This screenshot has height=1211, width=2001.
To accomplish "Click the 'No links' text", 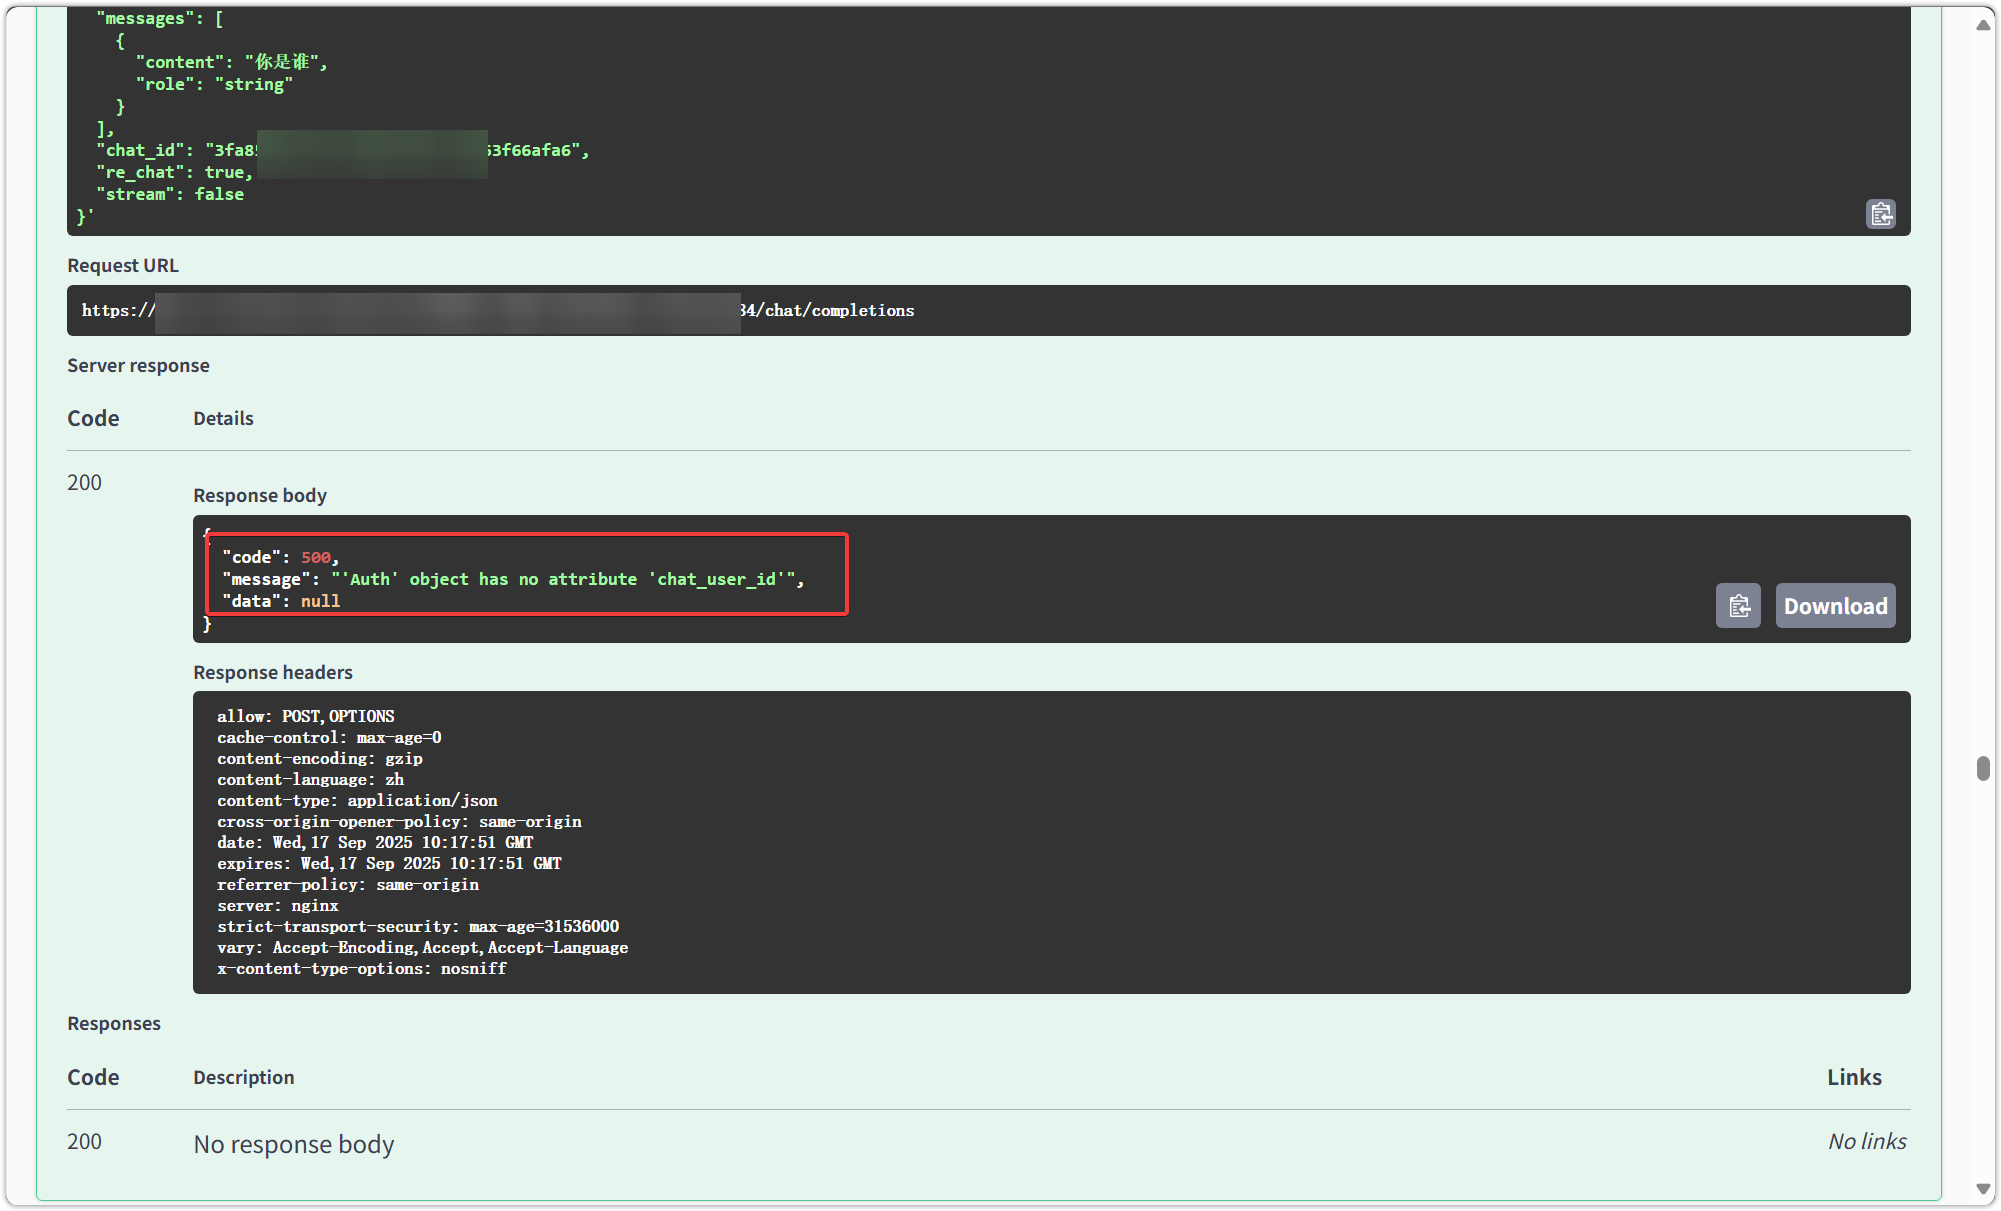I will coord(1866,1142).
